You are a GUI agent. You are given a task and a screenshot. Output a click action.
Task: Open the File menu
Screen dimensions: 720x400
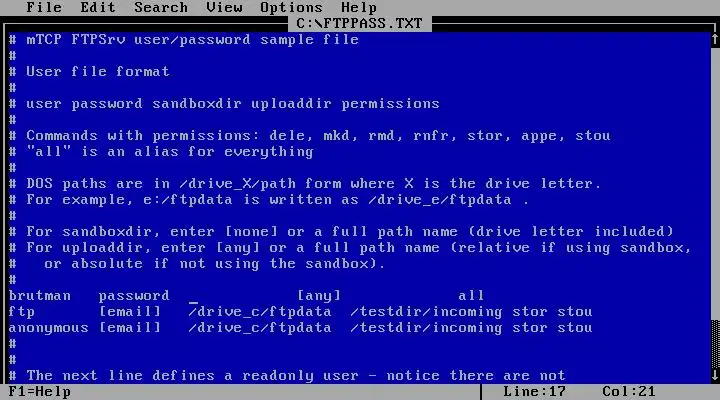coord(44,7)
